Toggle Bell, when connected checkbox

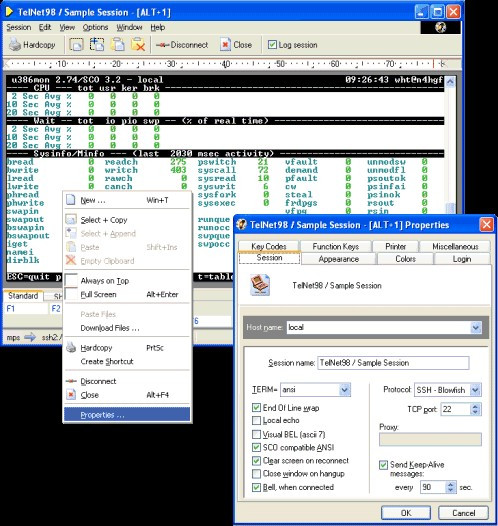pos(256,487)
